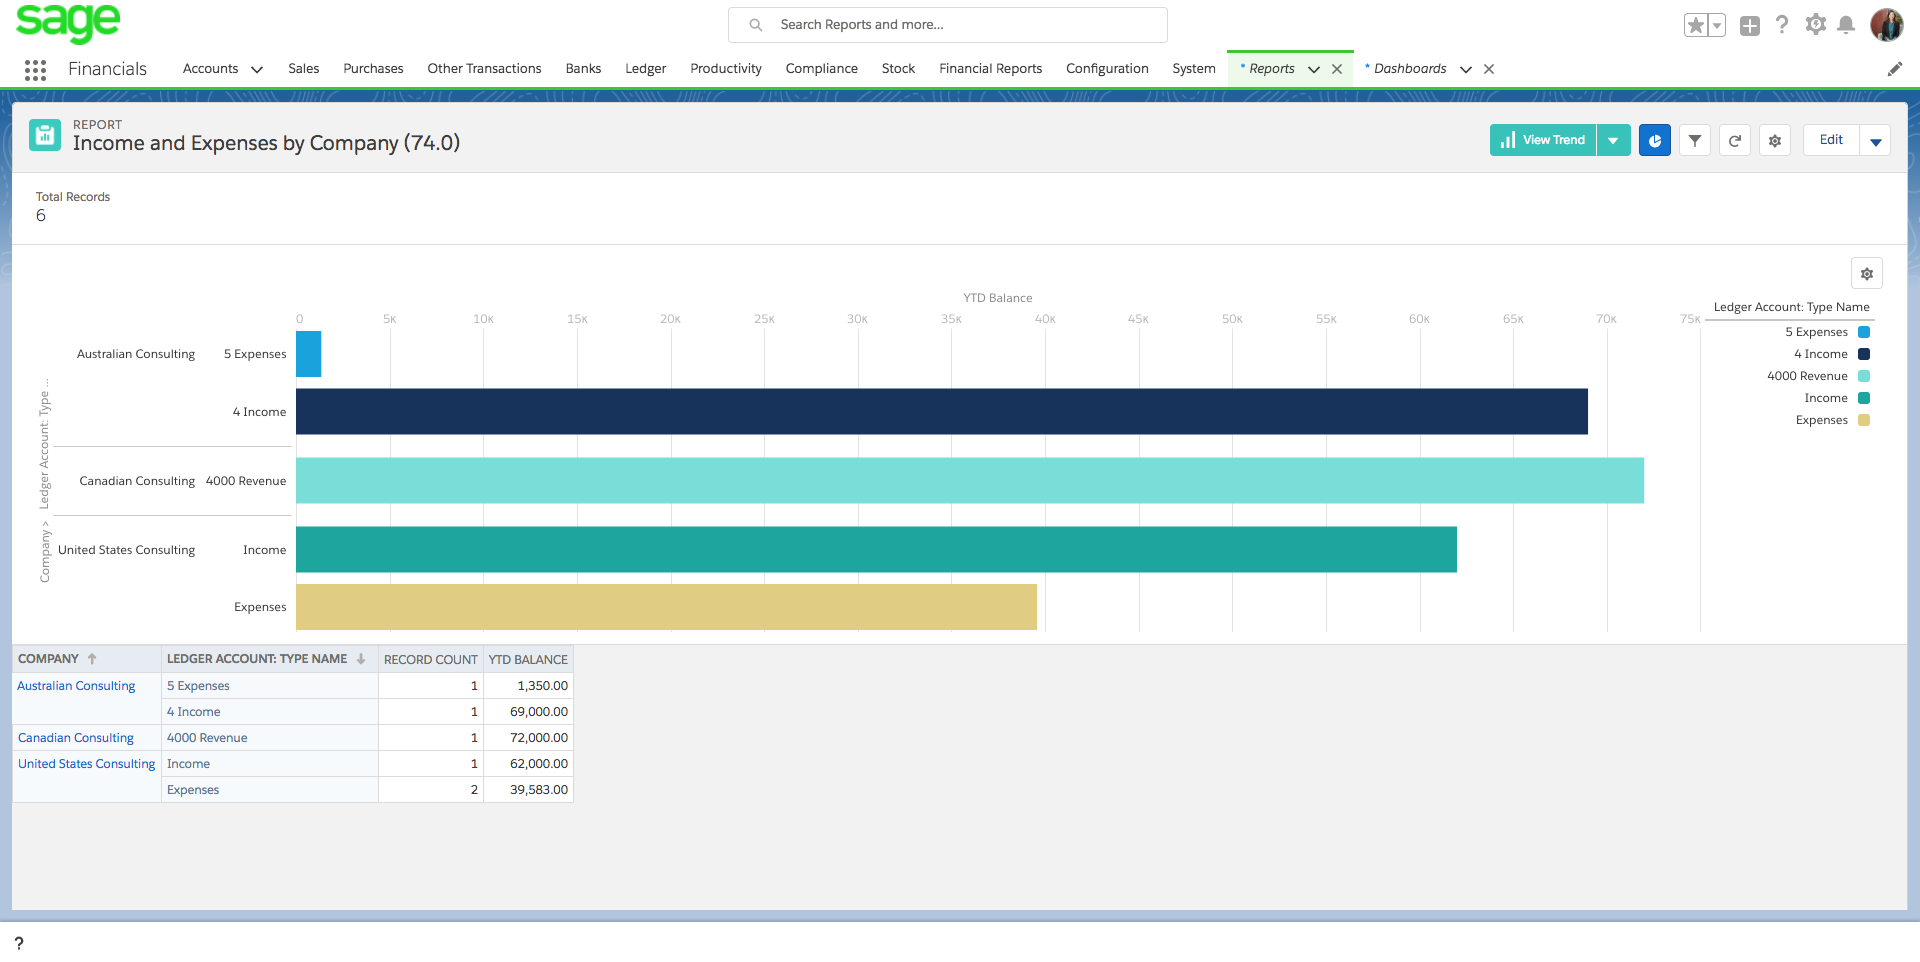1920x962 pixels.
Task: Open the report Filter funnel icon
Action: coord(1695,141)
